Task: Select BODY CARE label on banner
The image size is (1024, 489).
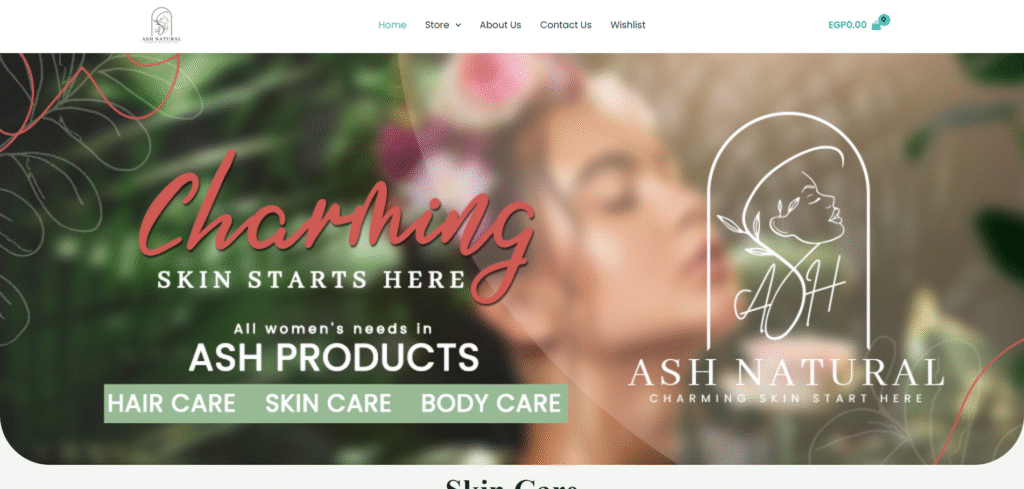Action: [x=491, y=403]
